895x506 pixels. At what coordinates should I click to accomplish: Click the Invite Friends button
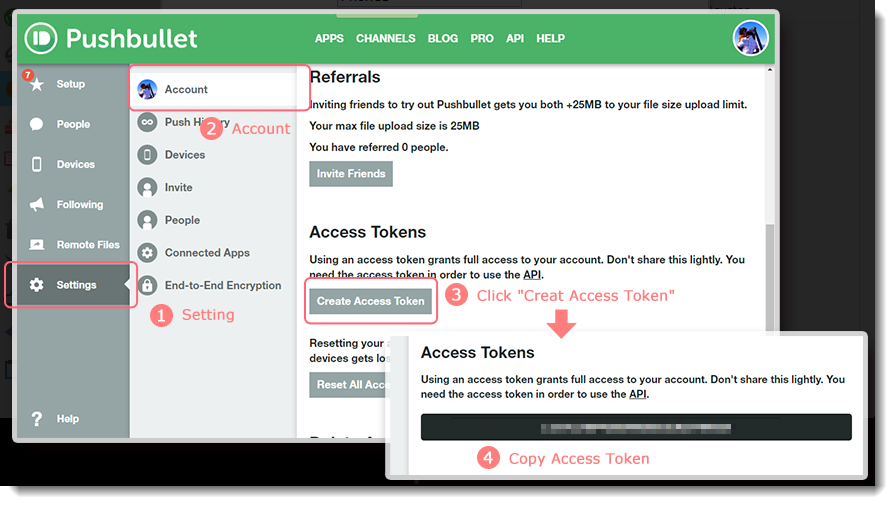351,174
